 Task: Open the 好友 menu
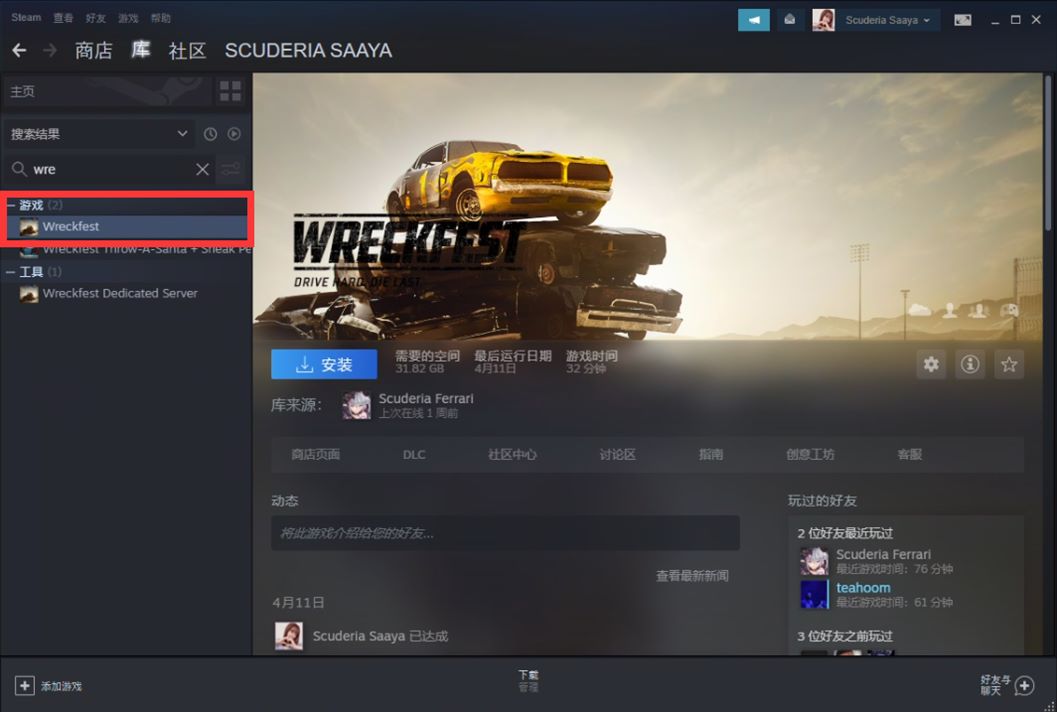(96, 18)
